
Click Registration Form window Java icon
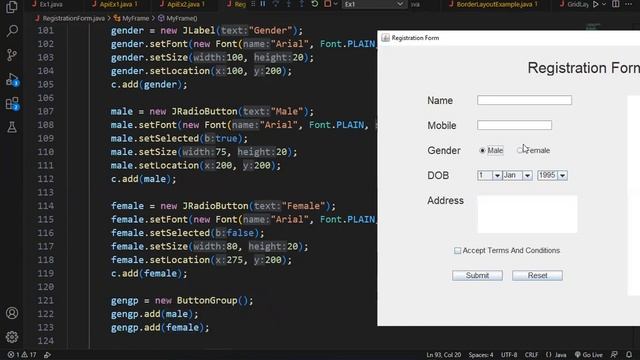pos(385,38)
